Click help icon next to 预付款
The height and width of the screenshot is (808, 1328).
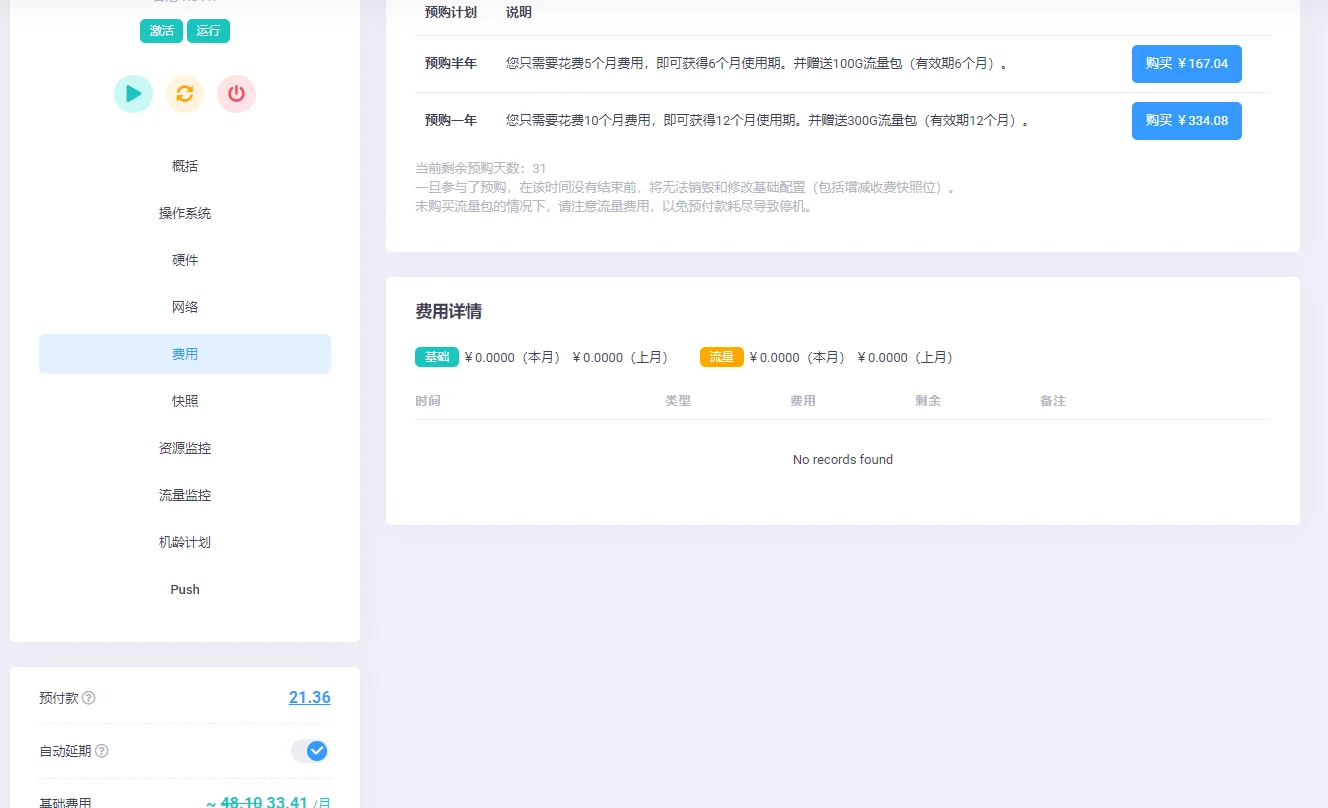pyautogui.click(x=89, y=698)
